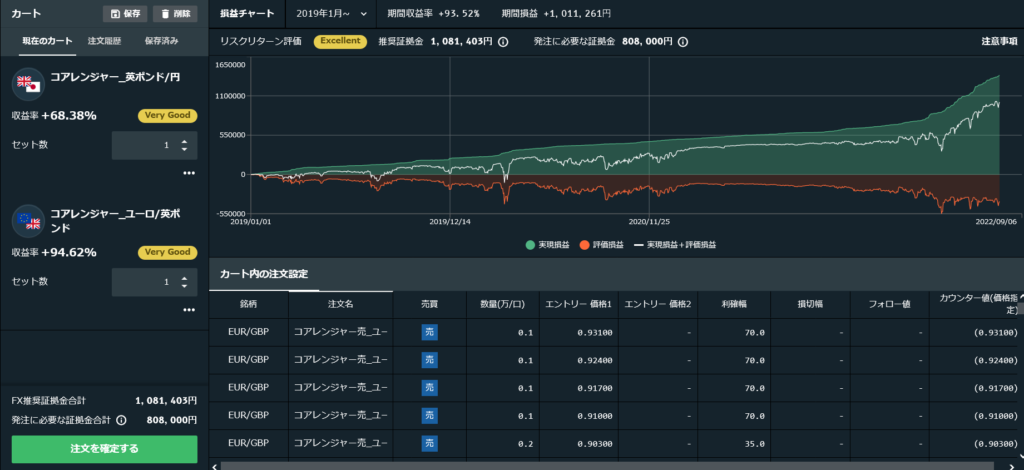
Task: Switch to the 保存済み tab
Action: pos(161,41)
